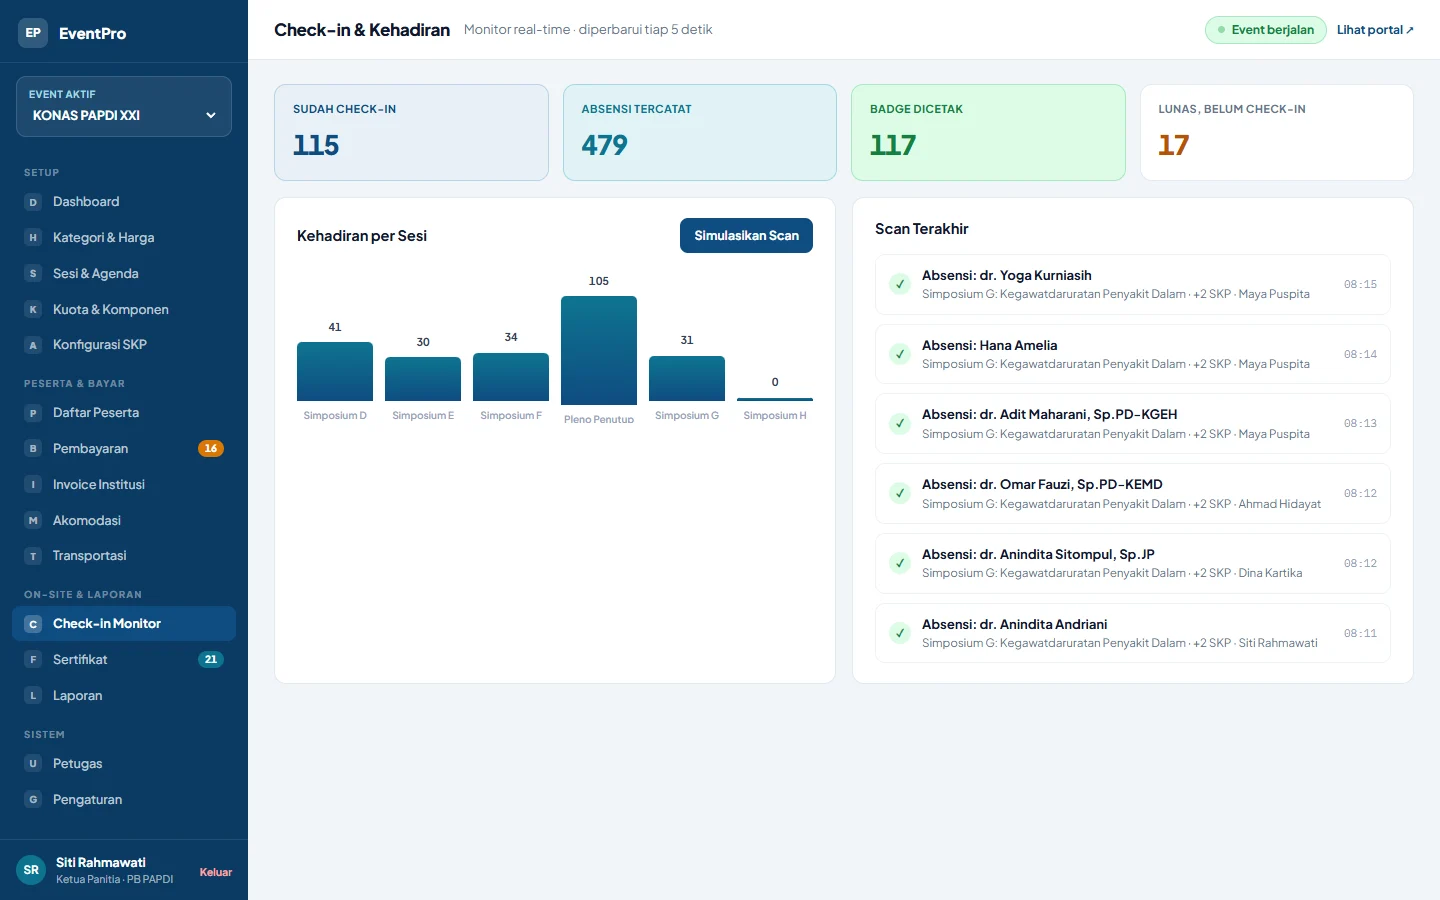This screenshot has height=900, width=1440.
Task: Click the Daftar Peserta icon P
Action: 33,413
